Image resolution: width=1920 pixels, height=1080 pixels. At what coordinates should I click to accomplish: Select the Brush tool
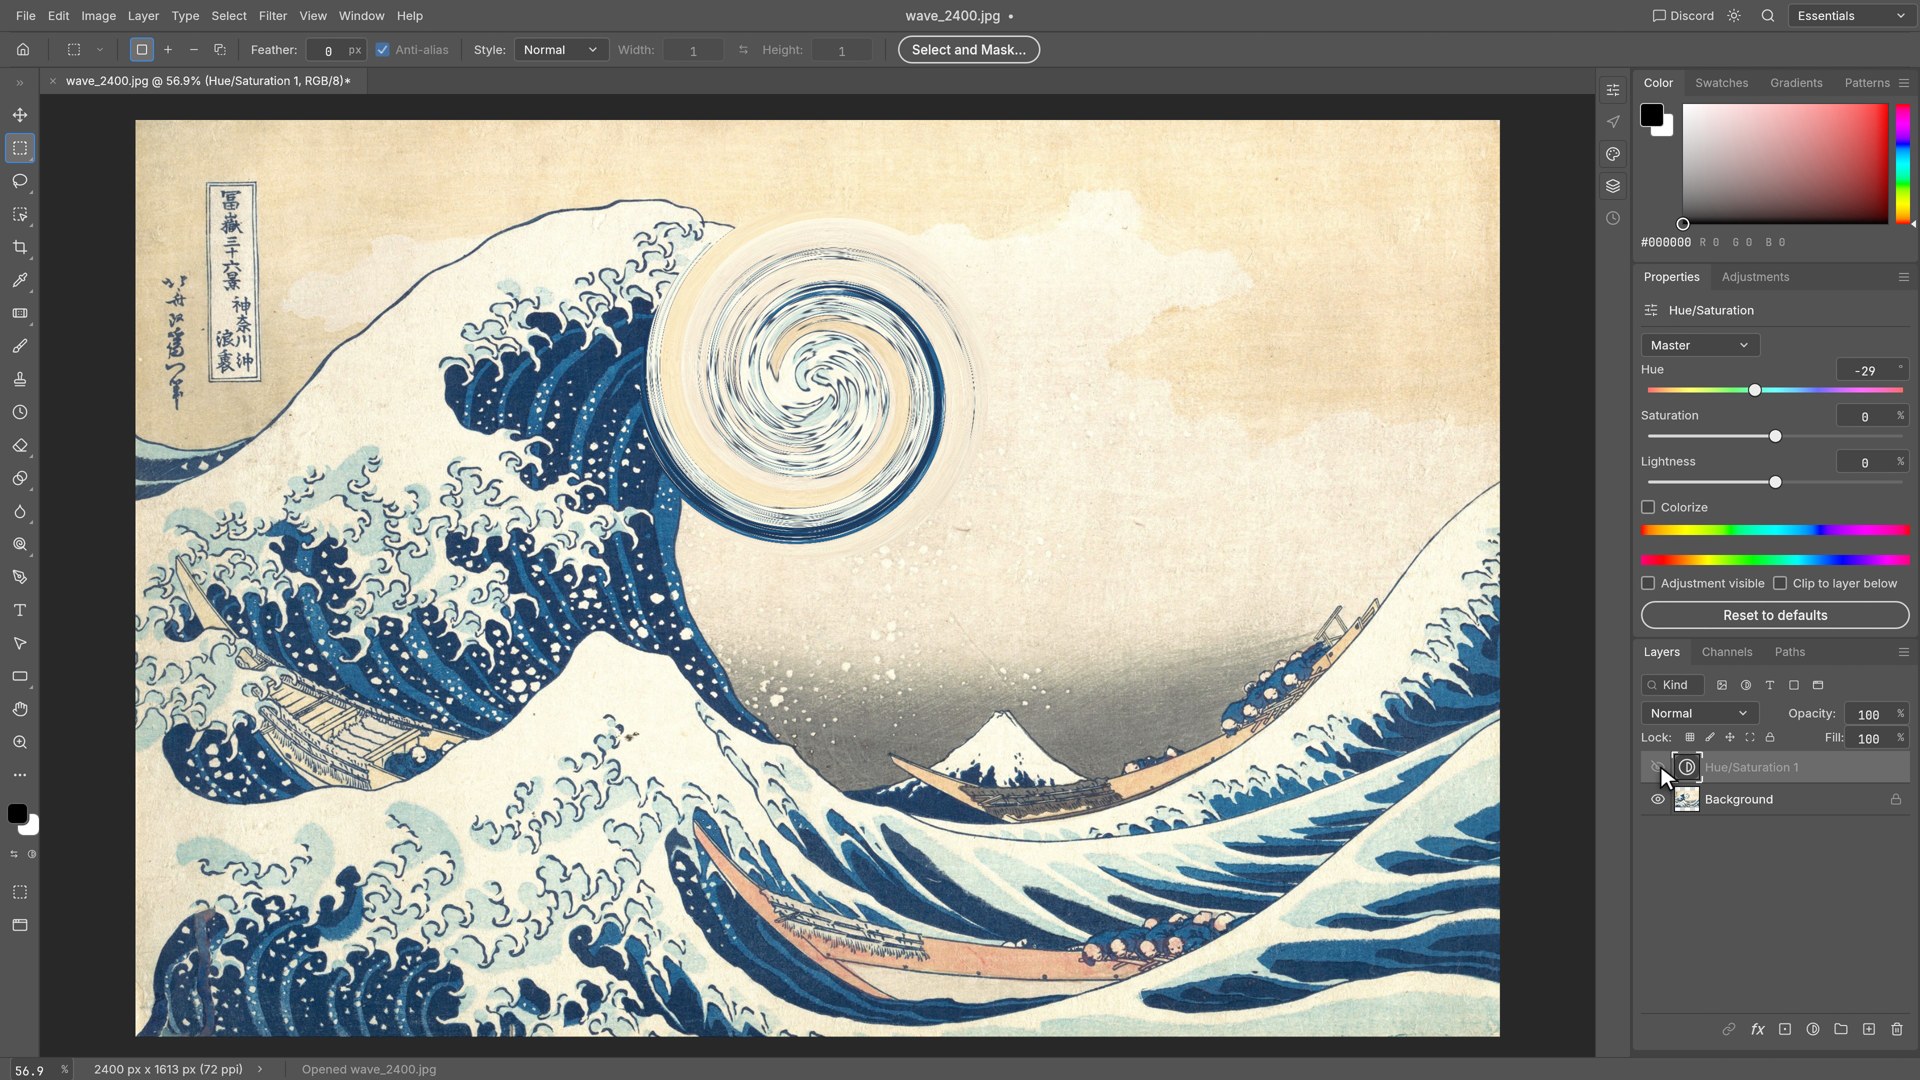click(20, 346)
